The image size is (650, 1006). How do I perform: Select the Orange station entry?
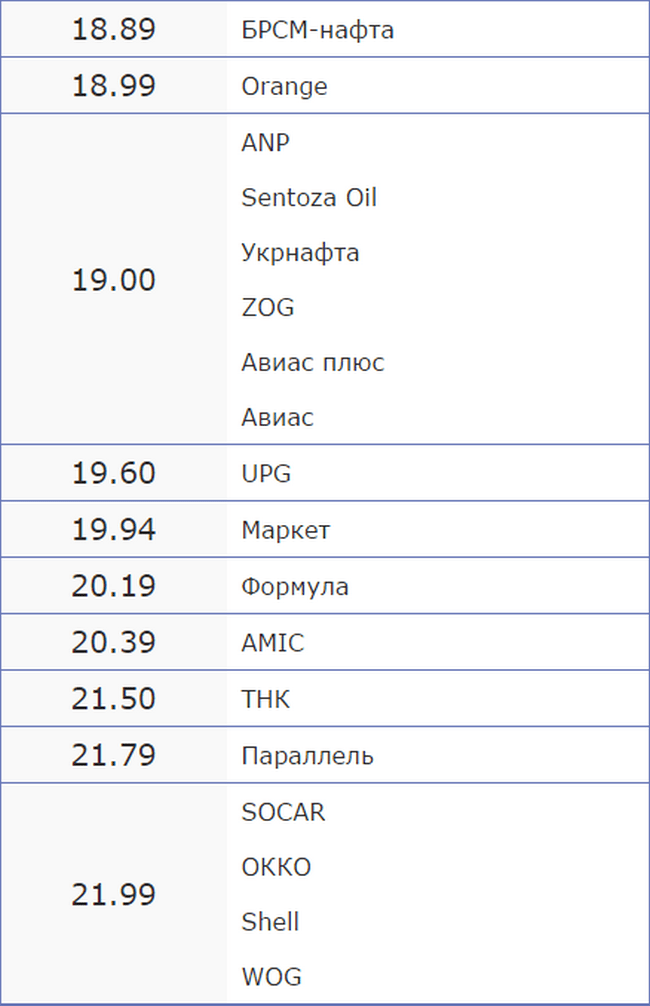pyautogui.click(x=284, y=87)
